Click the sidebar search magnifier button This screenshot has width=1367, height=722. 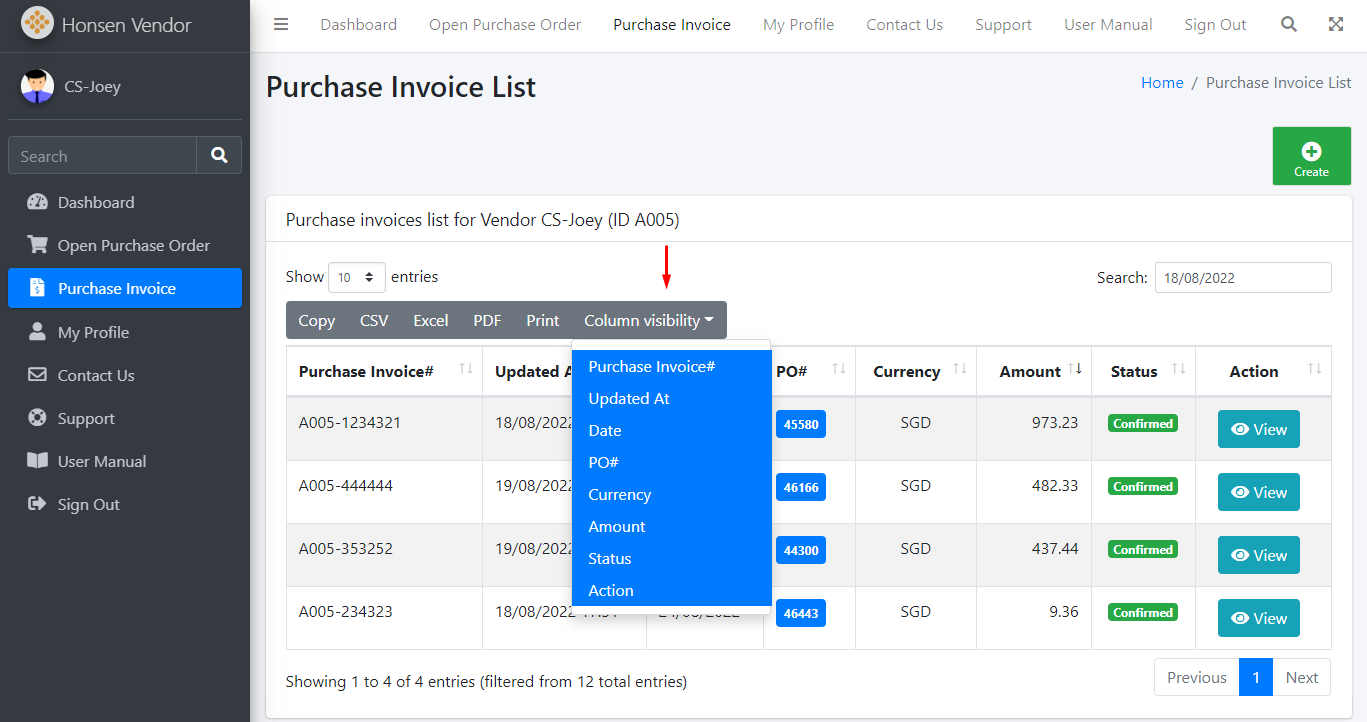pos(219,156)
